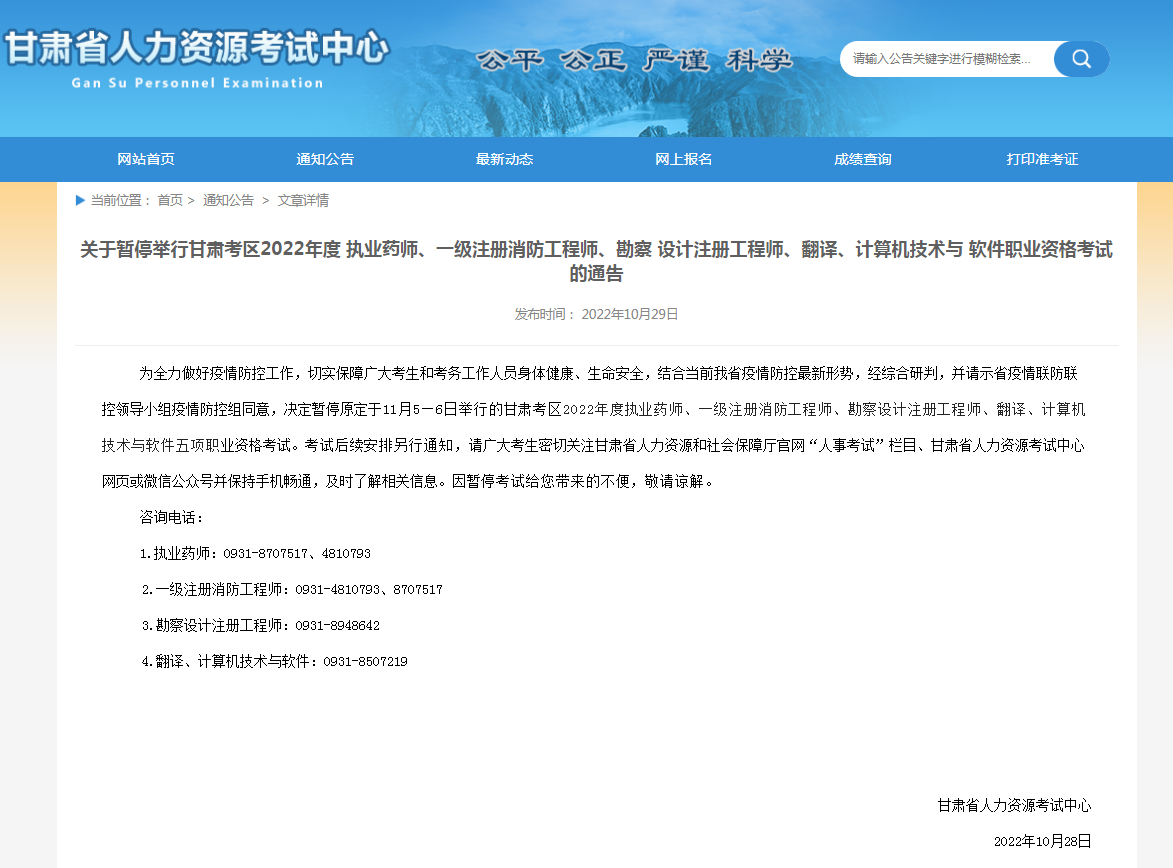
Task: Click the 咨询电话 label
Action: [x=171, y=517]
